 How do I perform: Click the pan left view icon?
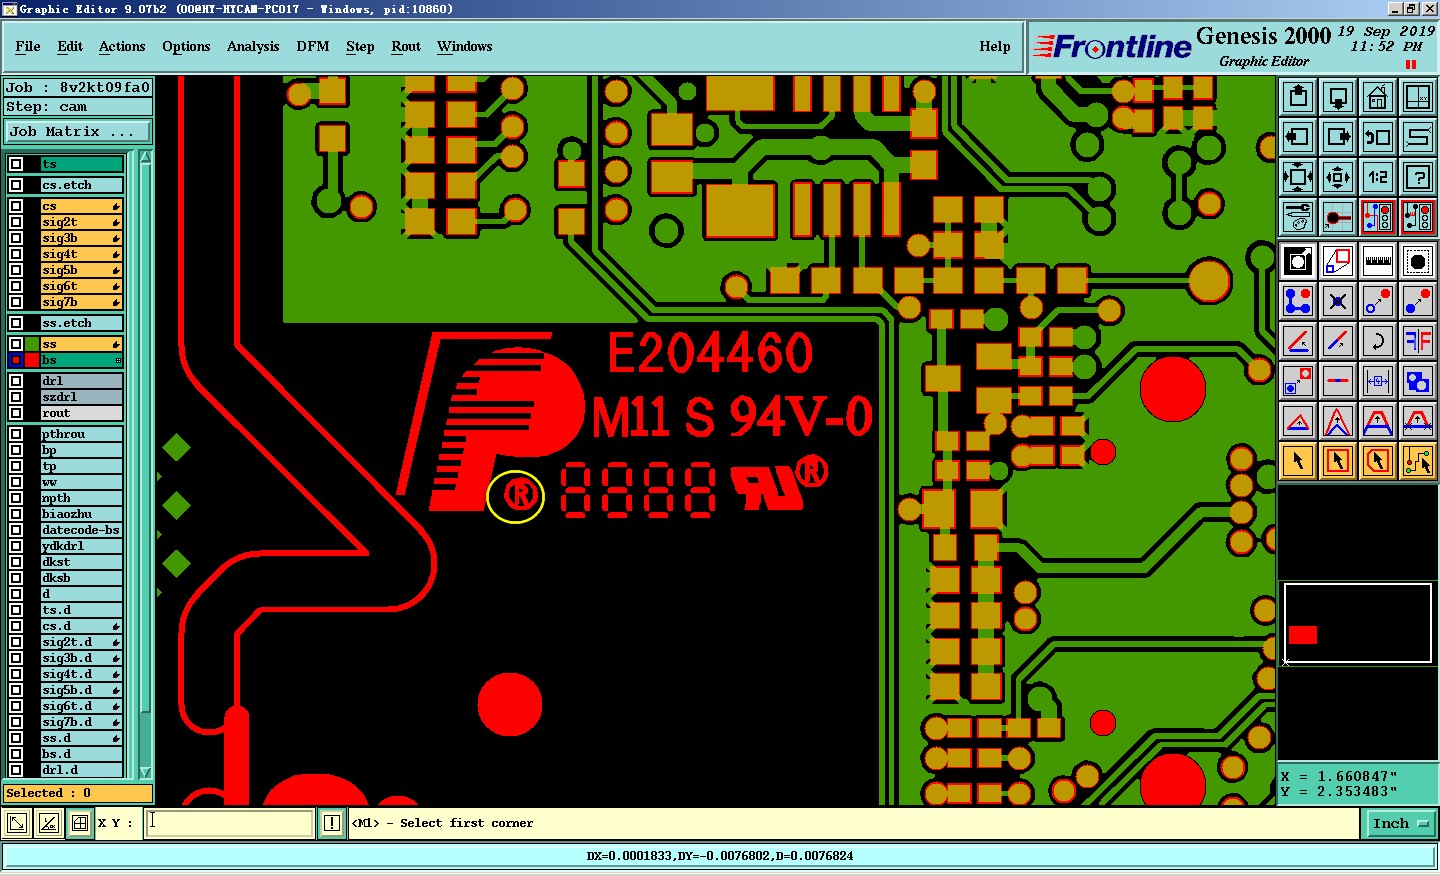tap(1298, 137)
